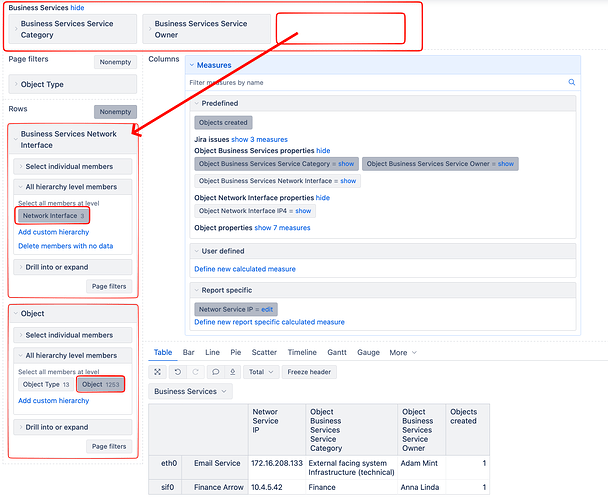The height and width of the screenshot is (500, 608).
Task: Click Add custom hierarchy under Object
Action: click(54, 401)
